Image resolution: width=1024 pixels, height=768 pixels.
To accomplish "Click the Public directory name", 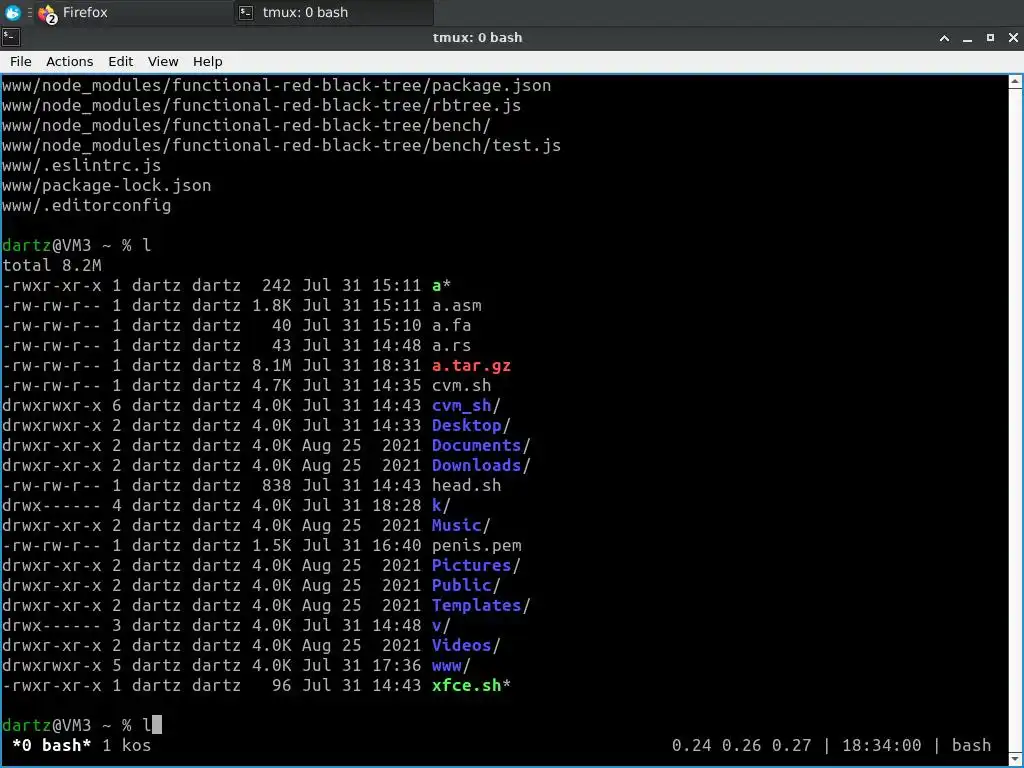I will (x=461, y=585).
